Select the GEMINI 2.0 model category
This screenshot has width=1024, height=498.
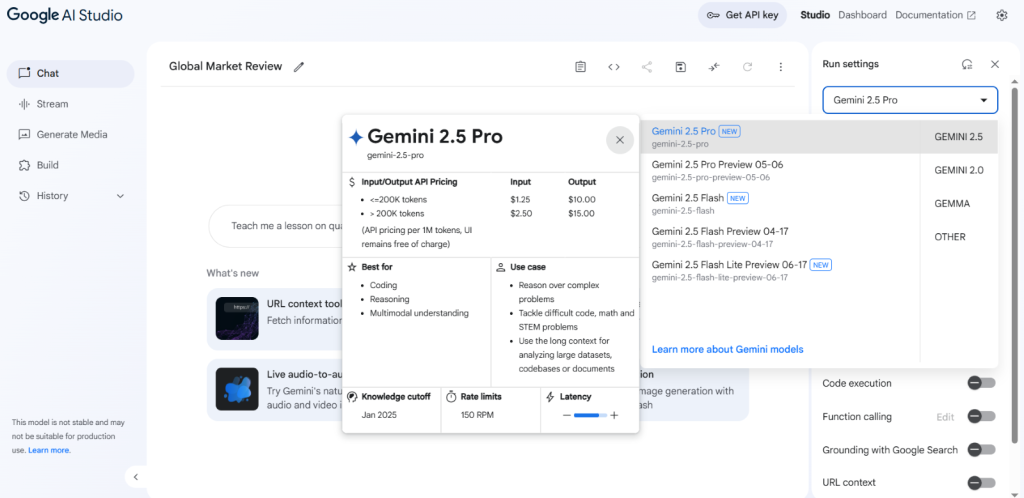click(959, 170)
